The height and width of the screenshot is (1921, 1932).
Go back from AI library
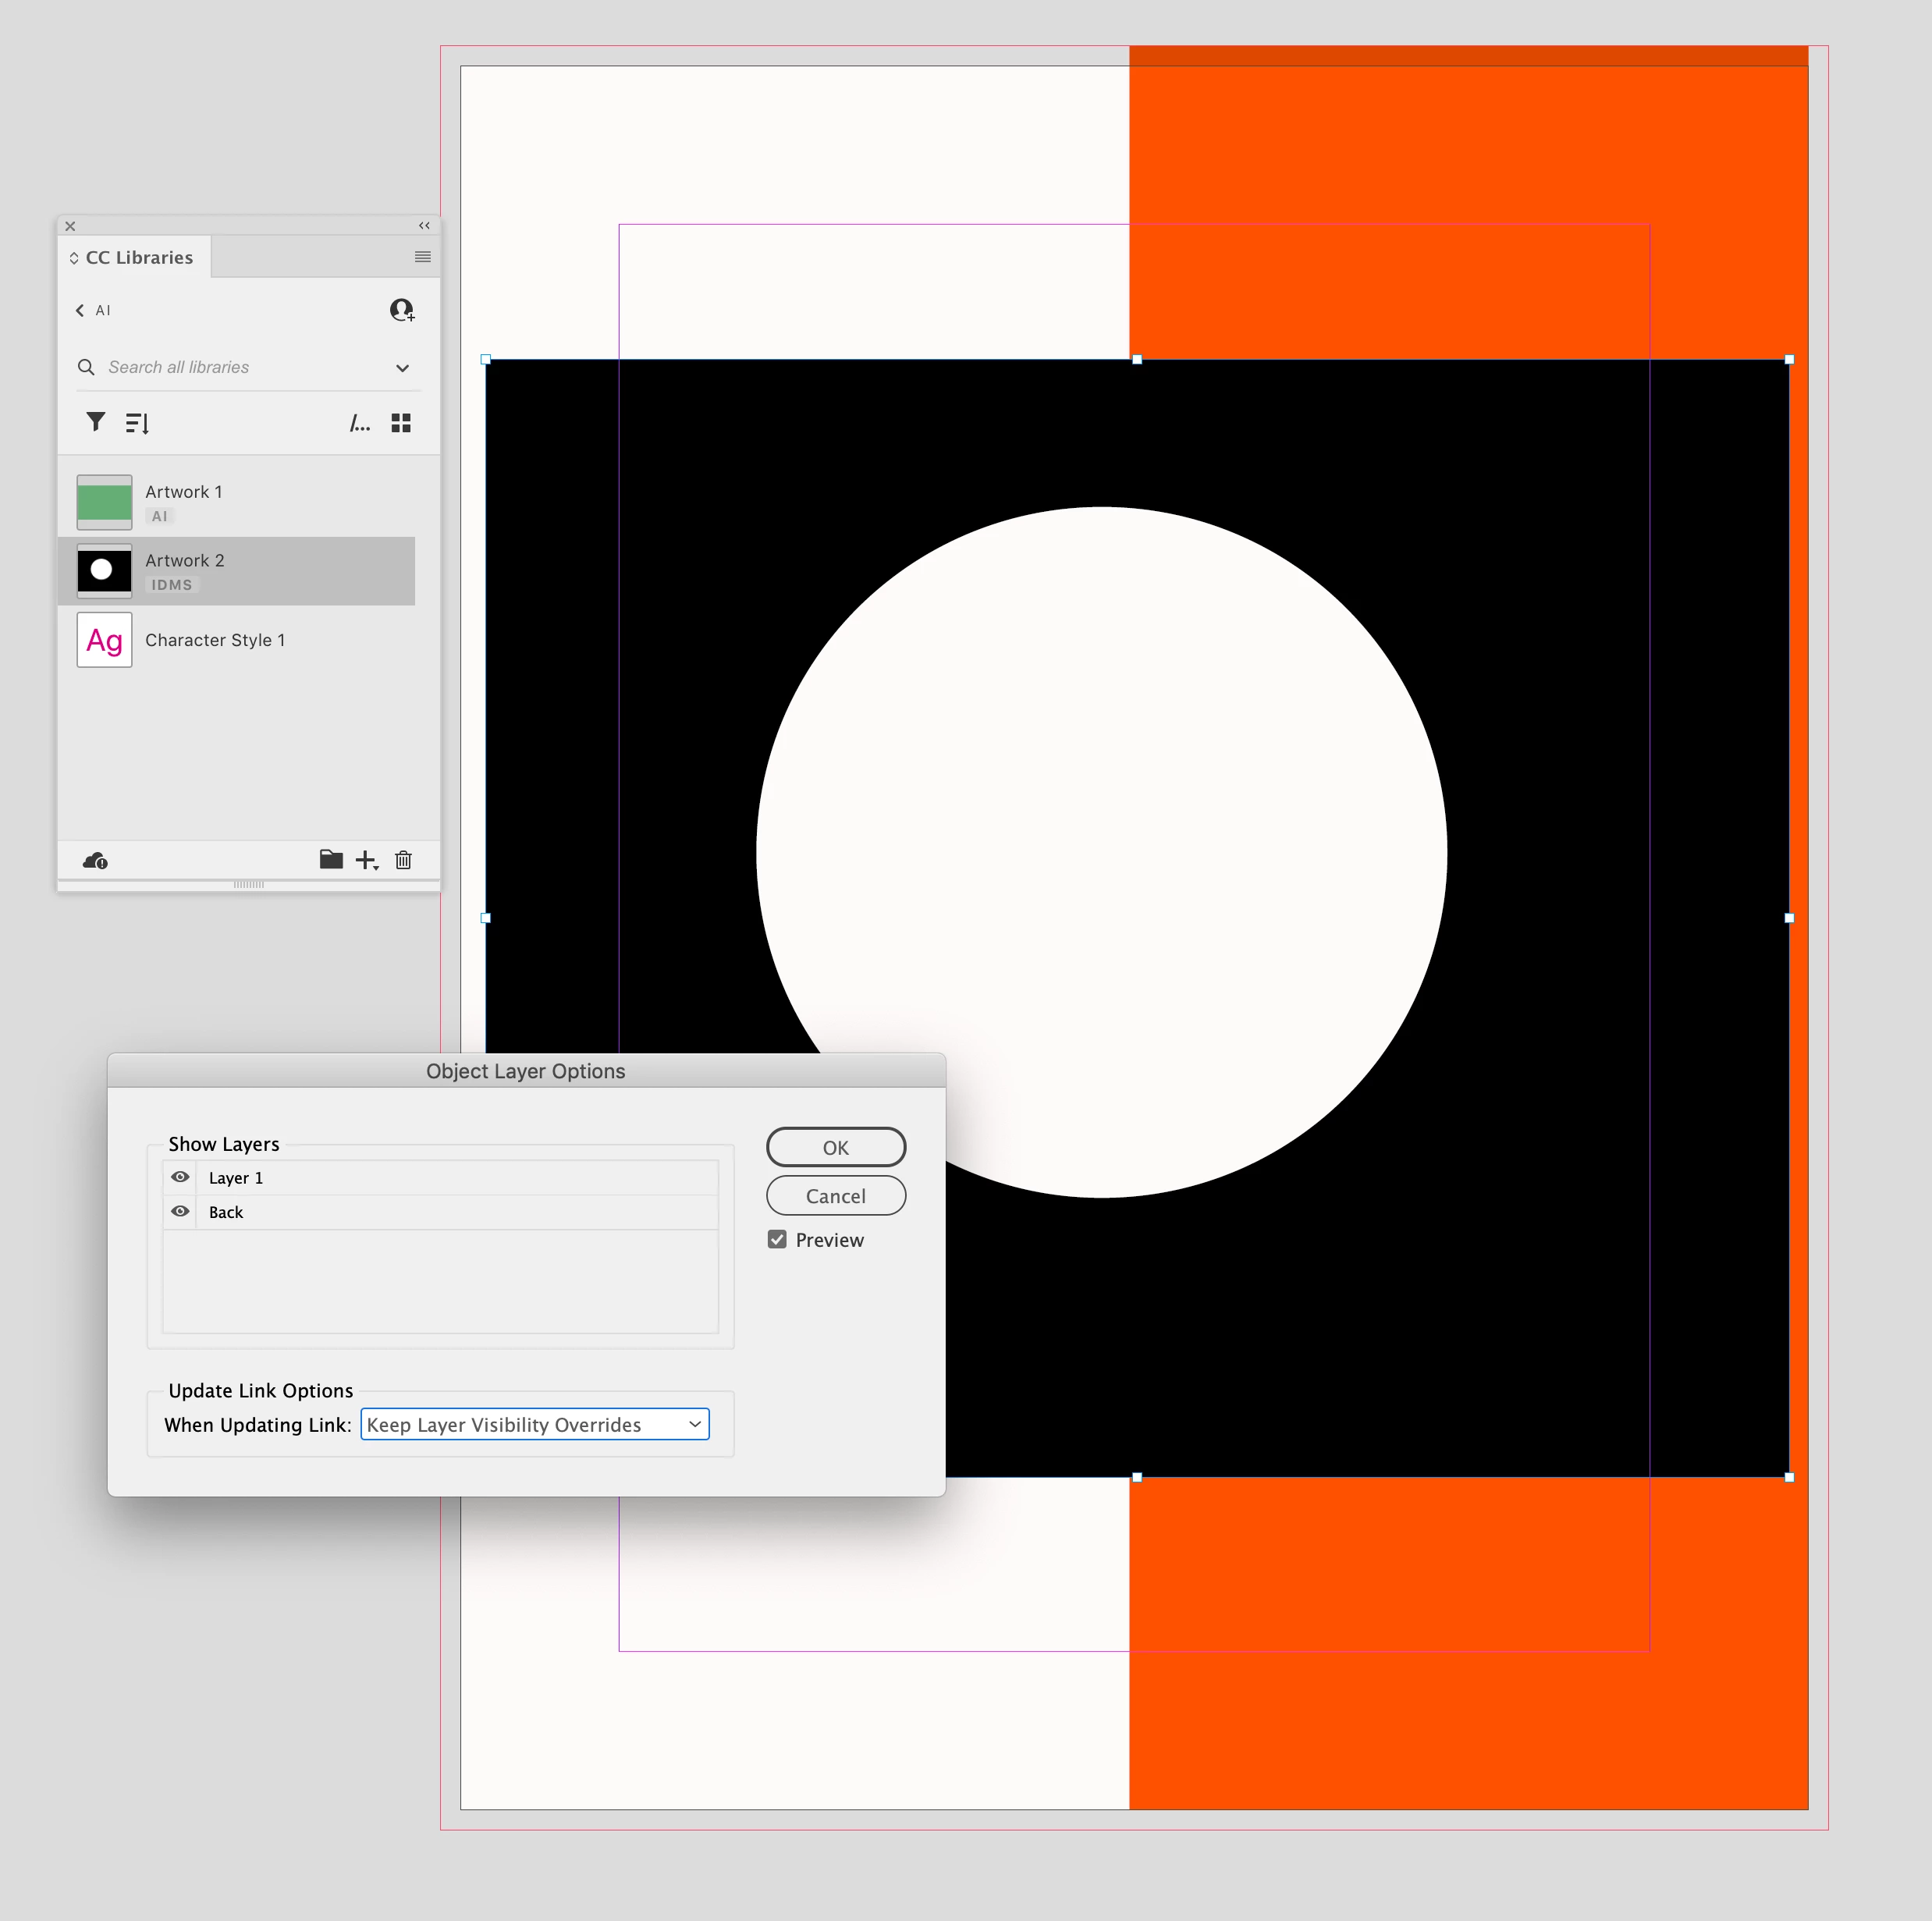tap(80, 310)
